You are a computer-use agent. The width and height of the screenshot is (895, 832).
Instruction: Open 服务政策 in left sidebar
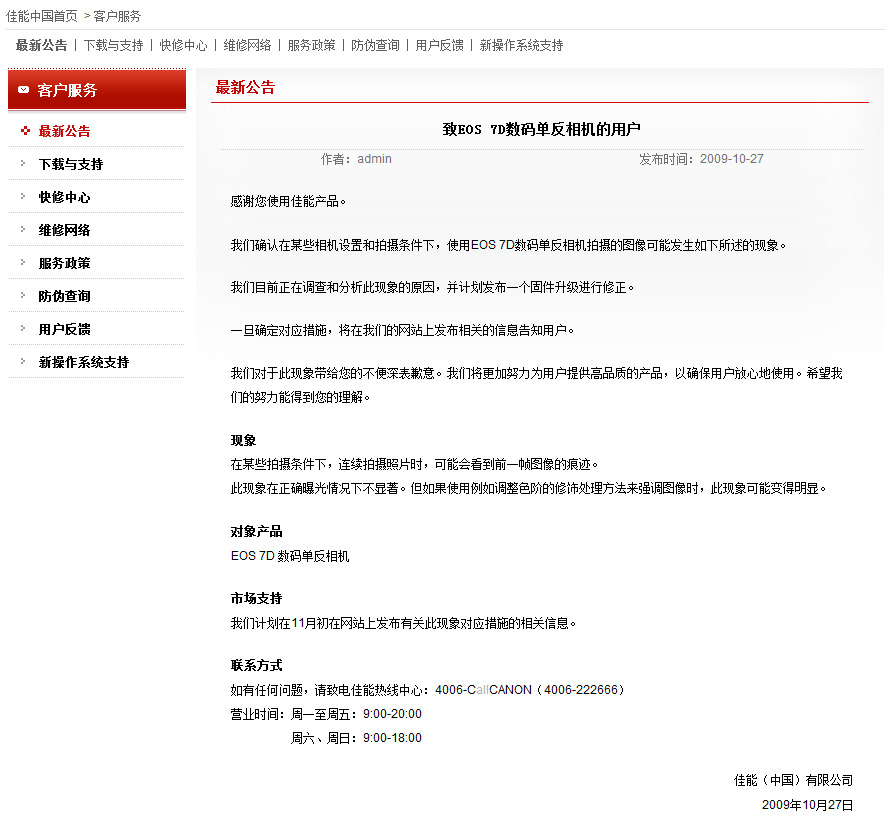(x=64, y=263)
